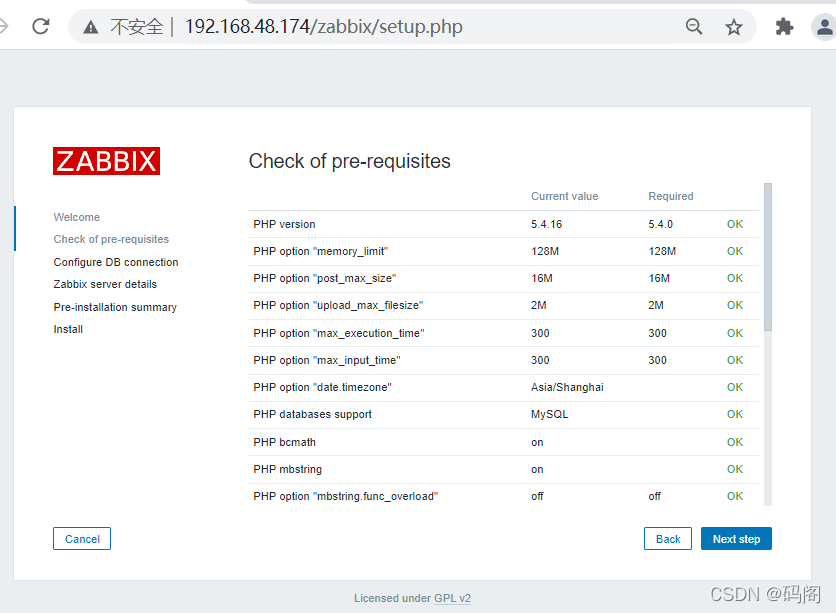
Task: Click OK status for PHP mbstring
Action: click(735, 469)
